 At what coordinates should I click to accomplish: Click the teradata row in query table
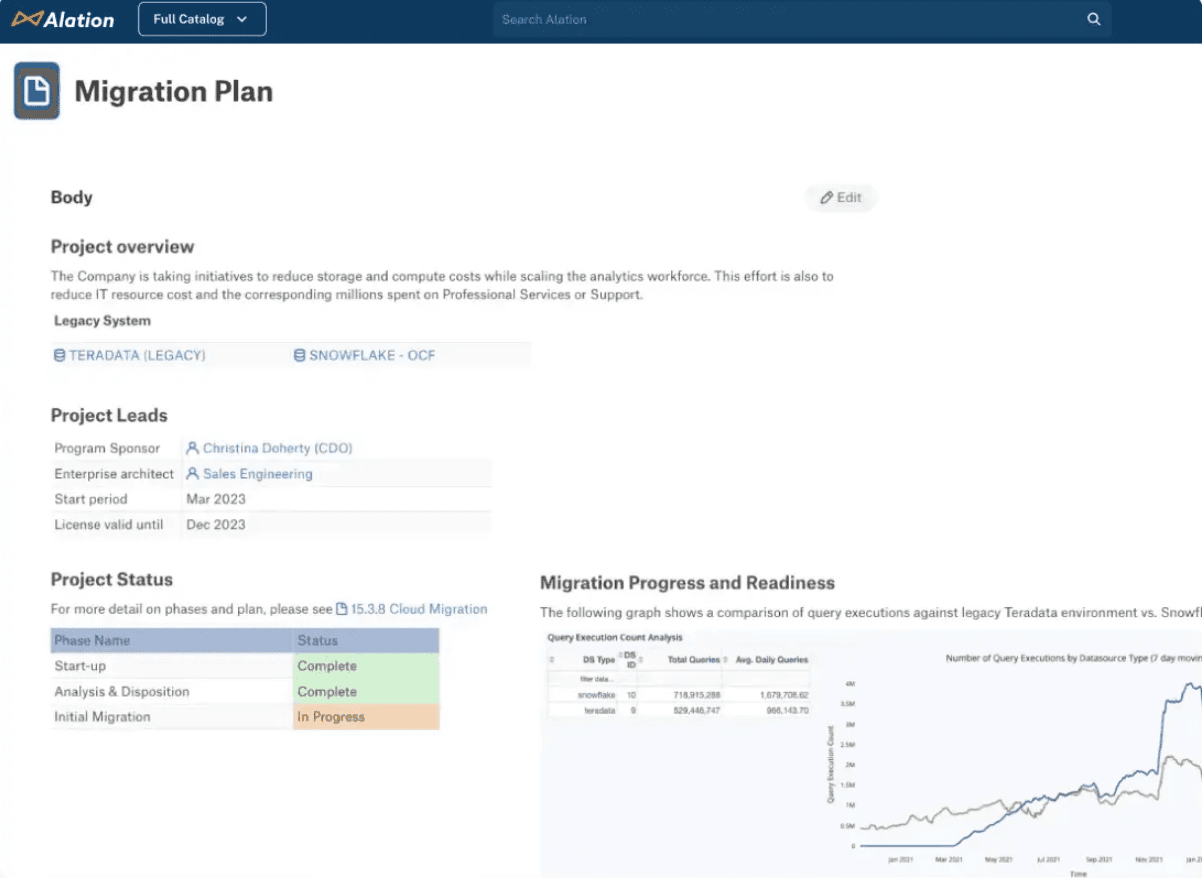(680, 710)
